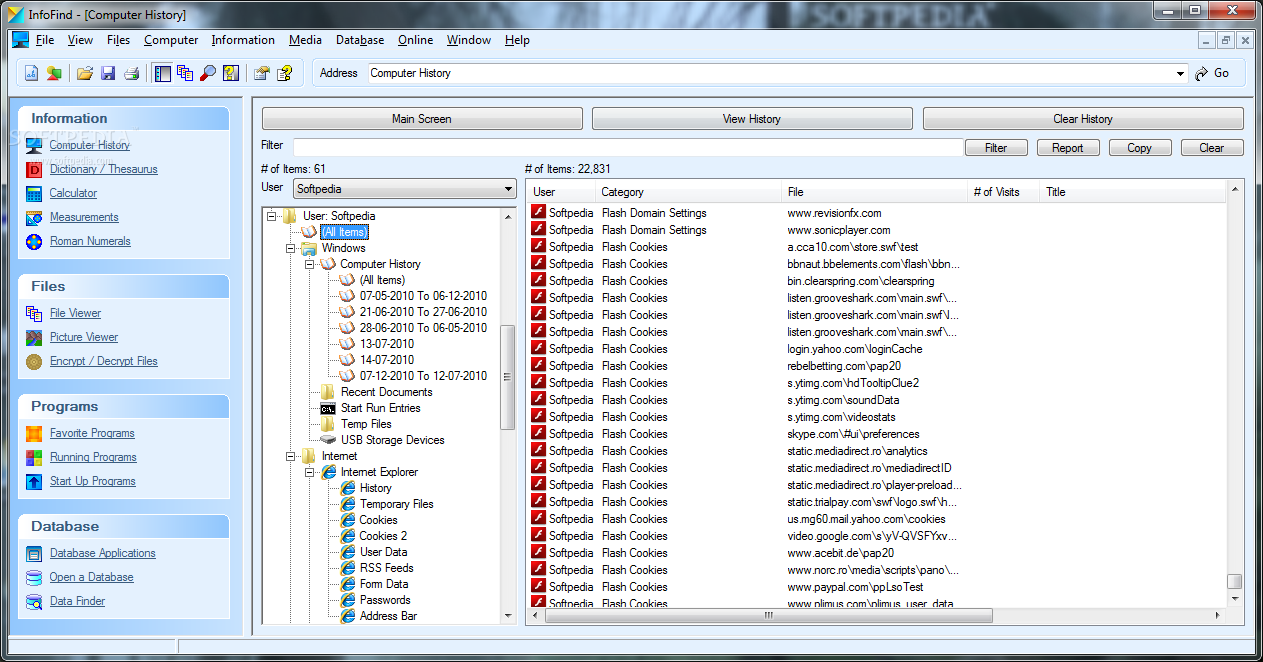Click the text document icon in the toolbar
The width and height of the screenshot is (1263, 662).
tap(31, 73)
